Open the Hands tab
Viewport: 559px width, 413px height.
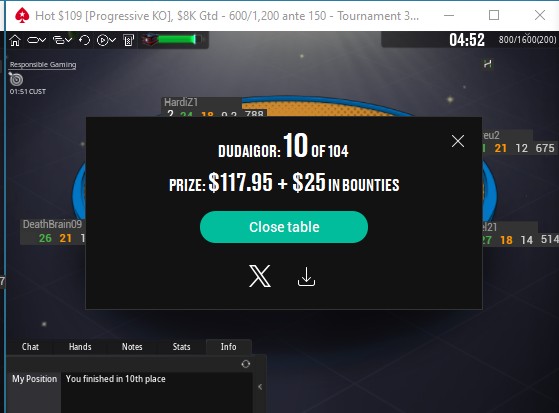click(80, 347)
